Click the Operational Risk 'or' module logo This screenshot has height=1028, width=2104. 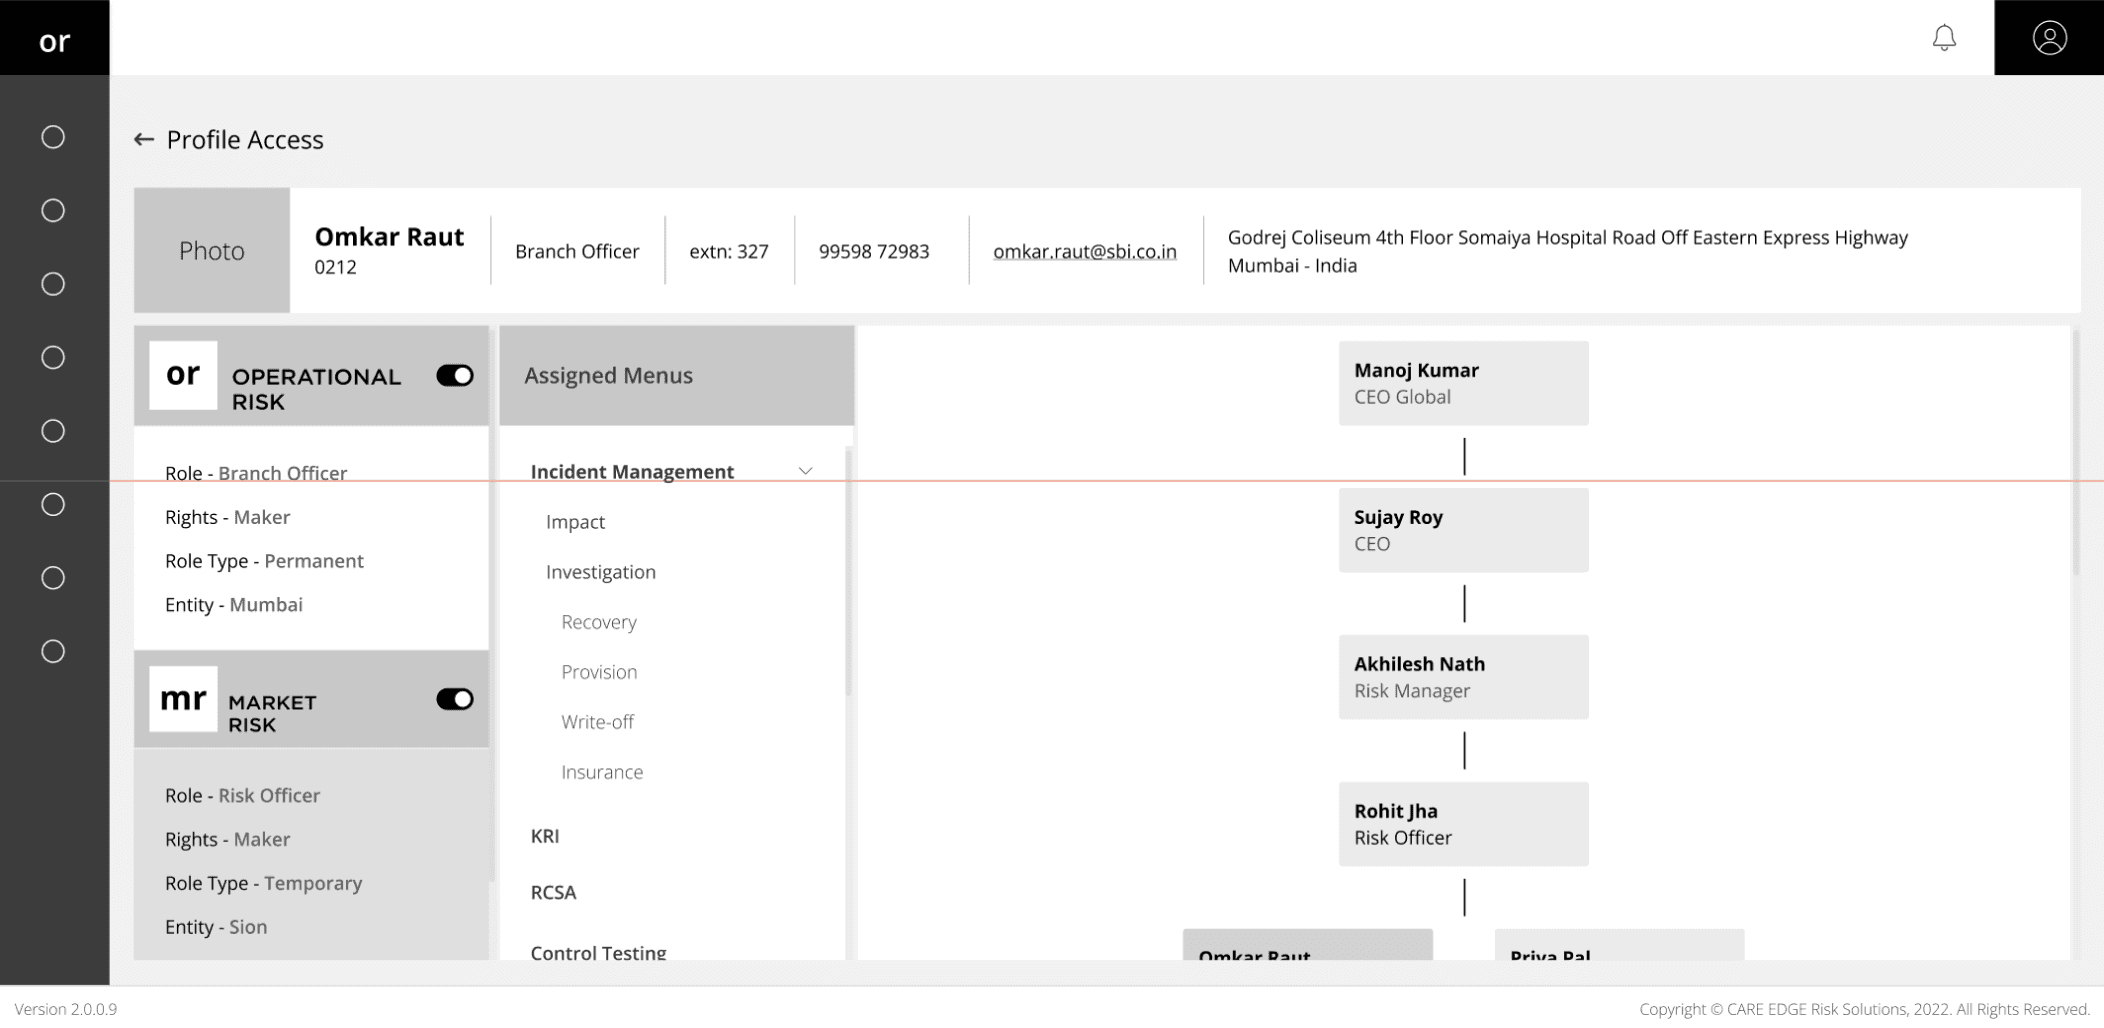tap(183, 375)
